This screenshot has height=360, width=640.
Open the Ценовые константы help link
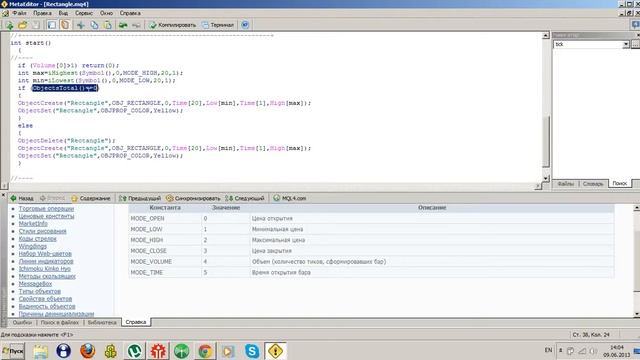point(46,216)
